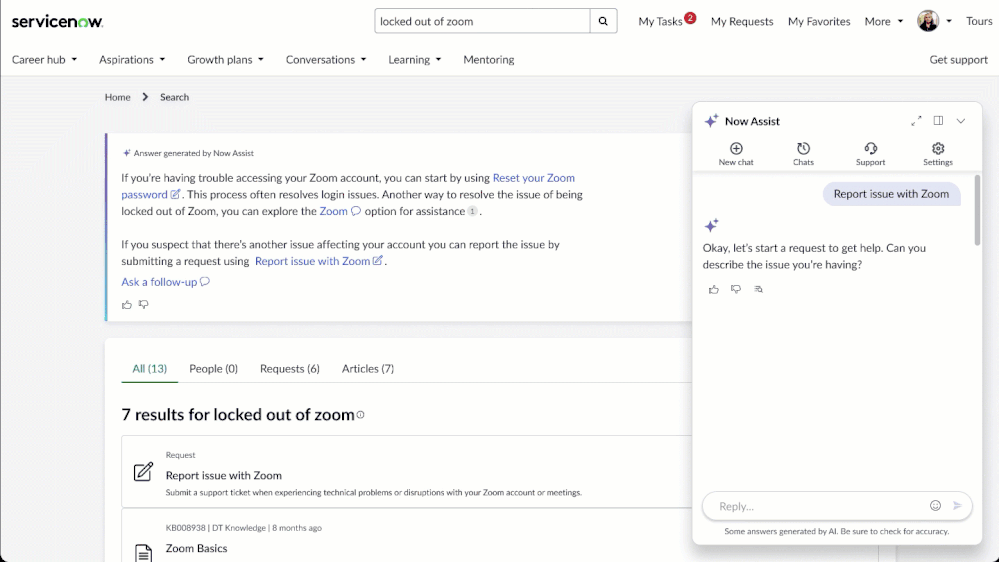Click send arrow in reply box
The width and height of the screenshot is (999, 562).
coord(957,506)
